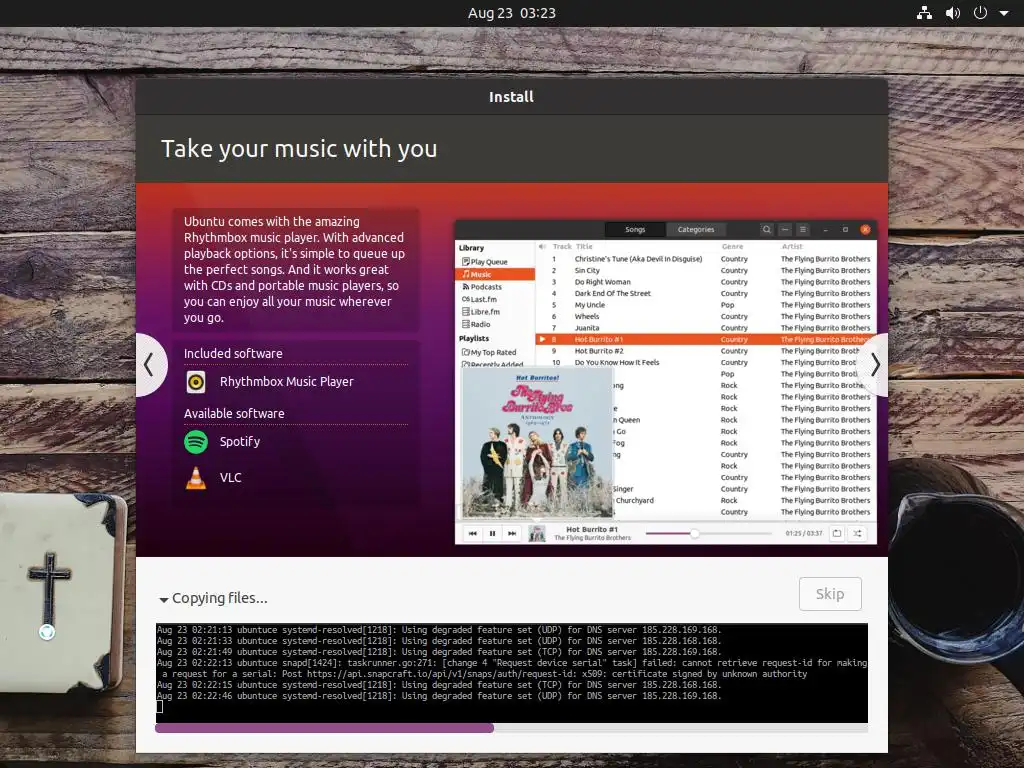Click song row Juanita
Viewport: 1024px width, 768px height.
705,328
